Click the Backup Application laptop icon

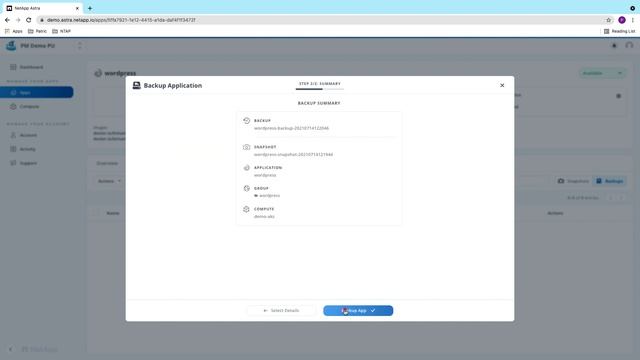click(137, 85)
